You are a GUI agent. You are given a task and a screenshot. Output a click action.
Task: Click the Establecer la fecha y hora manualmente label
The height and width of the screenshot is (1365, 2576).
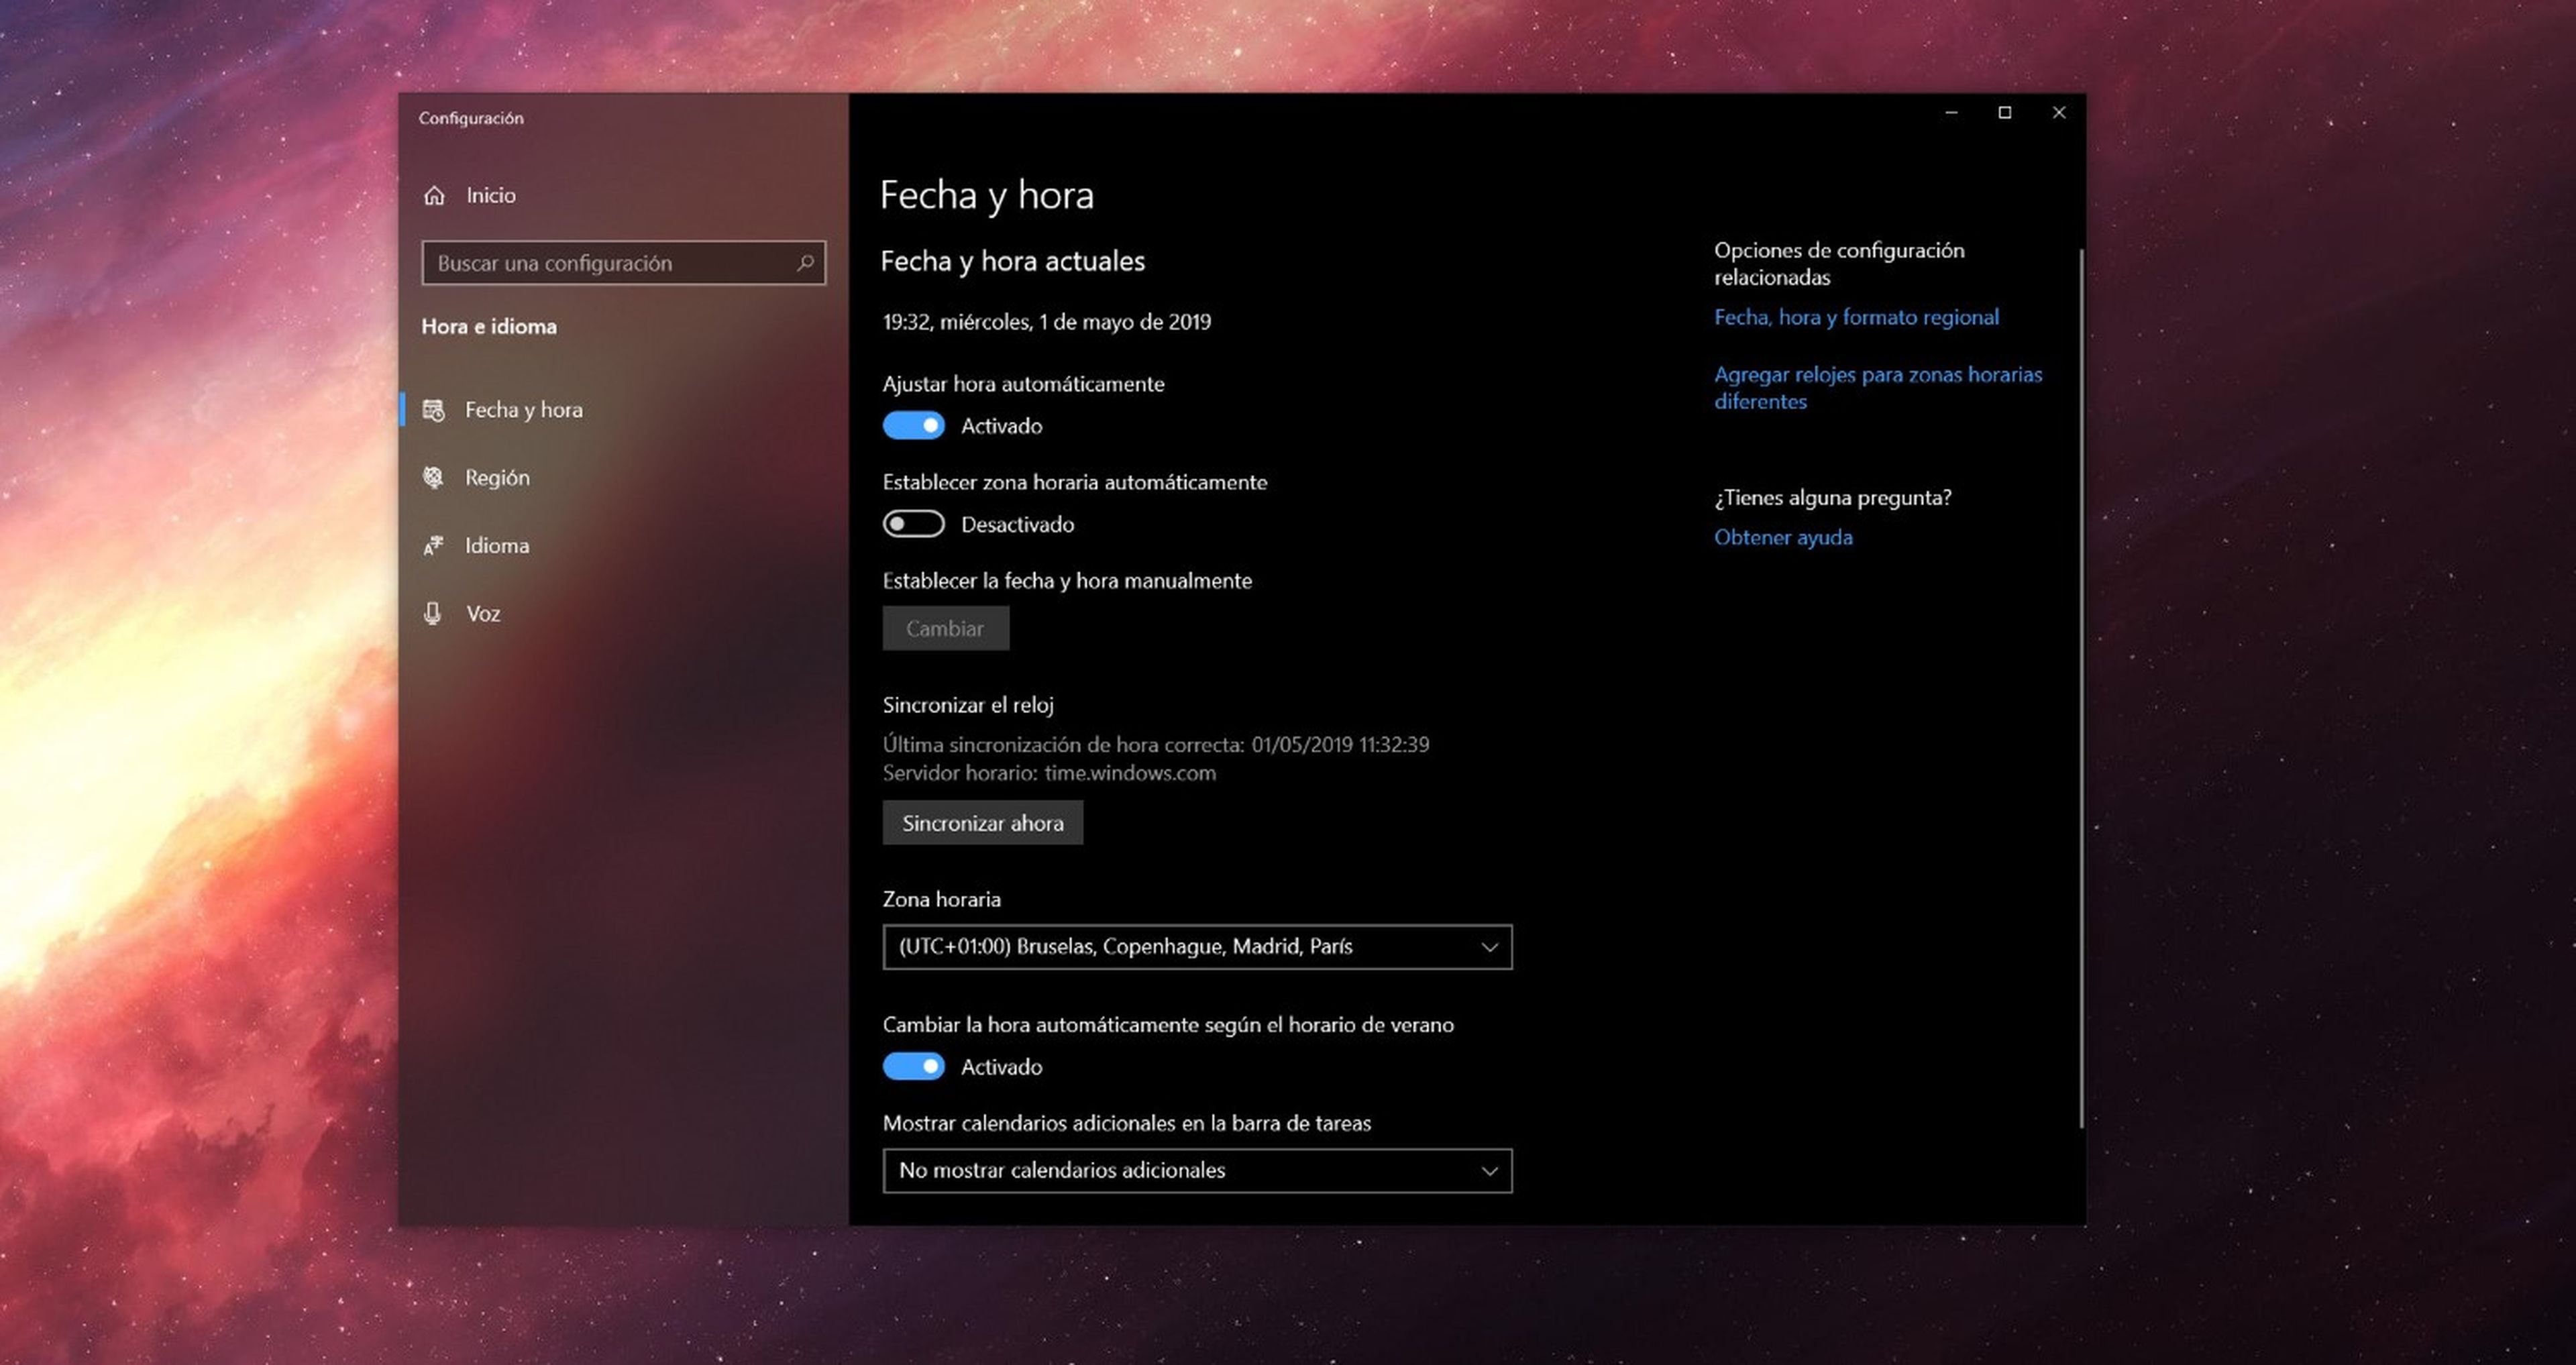coord(1067,581)
